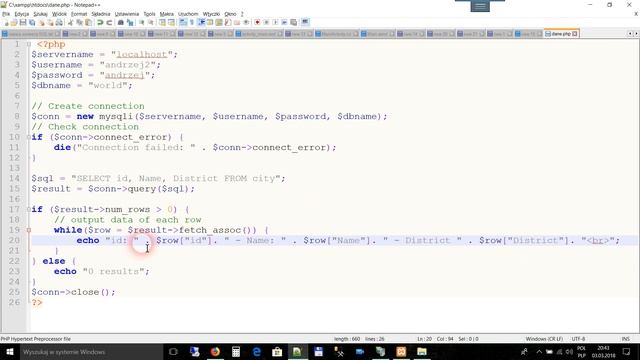The height and width of the screenshot is (360, 640).
Task: Collapse the if block fold at line 10
Action: pyautogui.click(x=29, y=137)
